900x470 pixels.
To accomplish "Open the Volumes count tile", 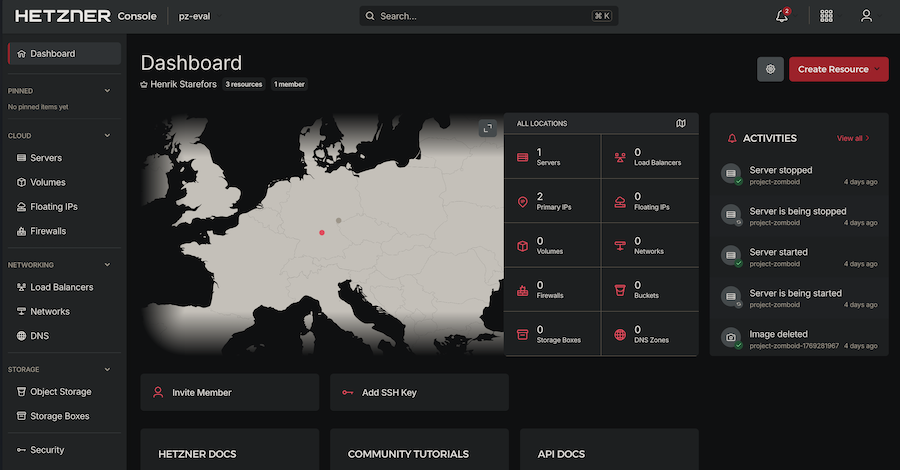I will click(x=552, y=245).
